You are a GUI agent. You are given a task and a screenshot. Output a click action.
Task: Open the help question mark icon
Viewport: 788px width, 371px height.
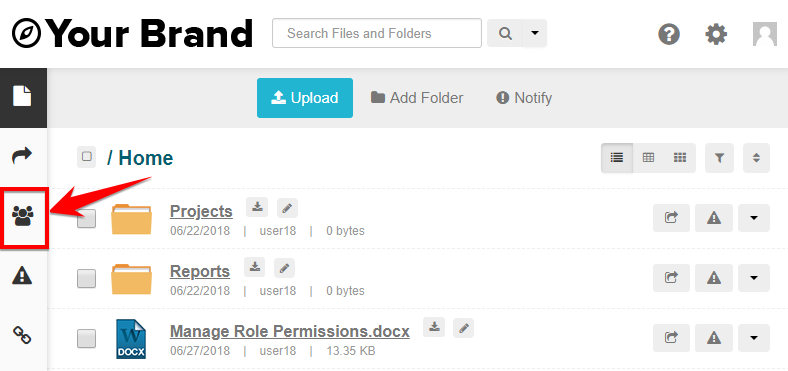pyautogui.click(x=669, y=34)
